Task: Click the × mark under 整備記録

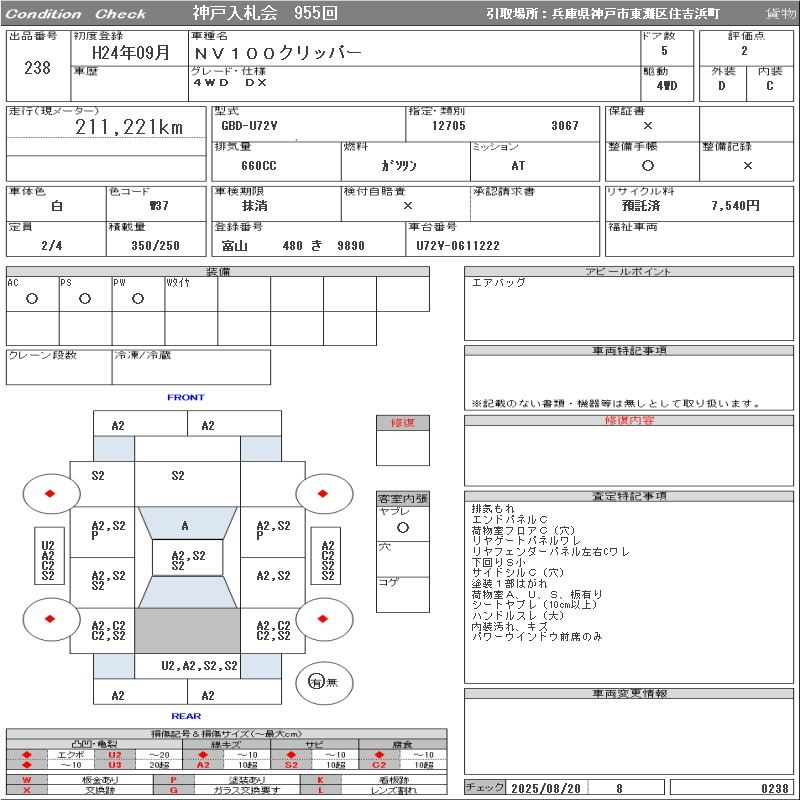Action: [747, 165]
